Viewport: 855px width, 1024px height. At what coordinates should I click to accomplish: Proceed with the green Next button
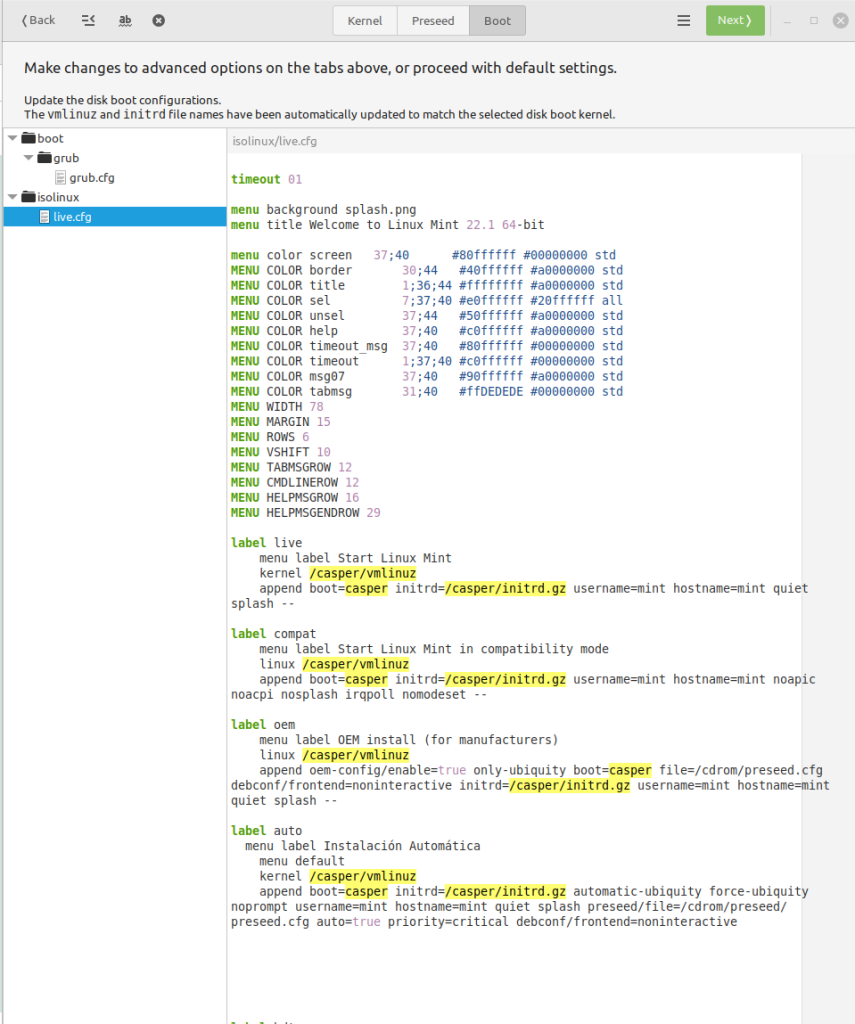[735, 20]
